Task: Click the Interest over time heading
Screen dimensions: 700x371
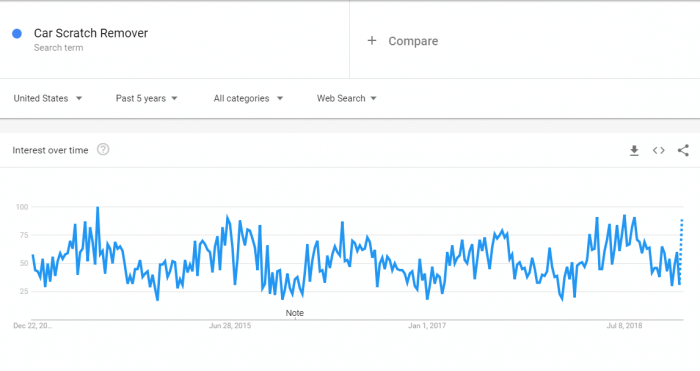Action: (50, 150)
